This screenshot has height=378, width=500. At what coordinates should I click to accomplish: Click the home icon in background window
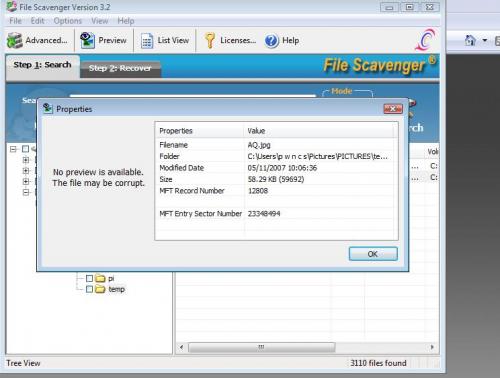[470, 41]
